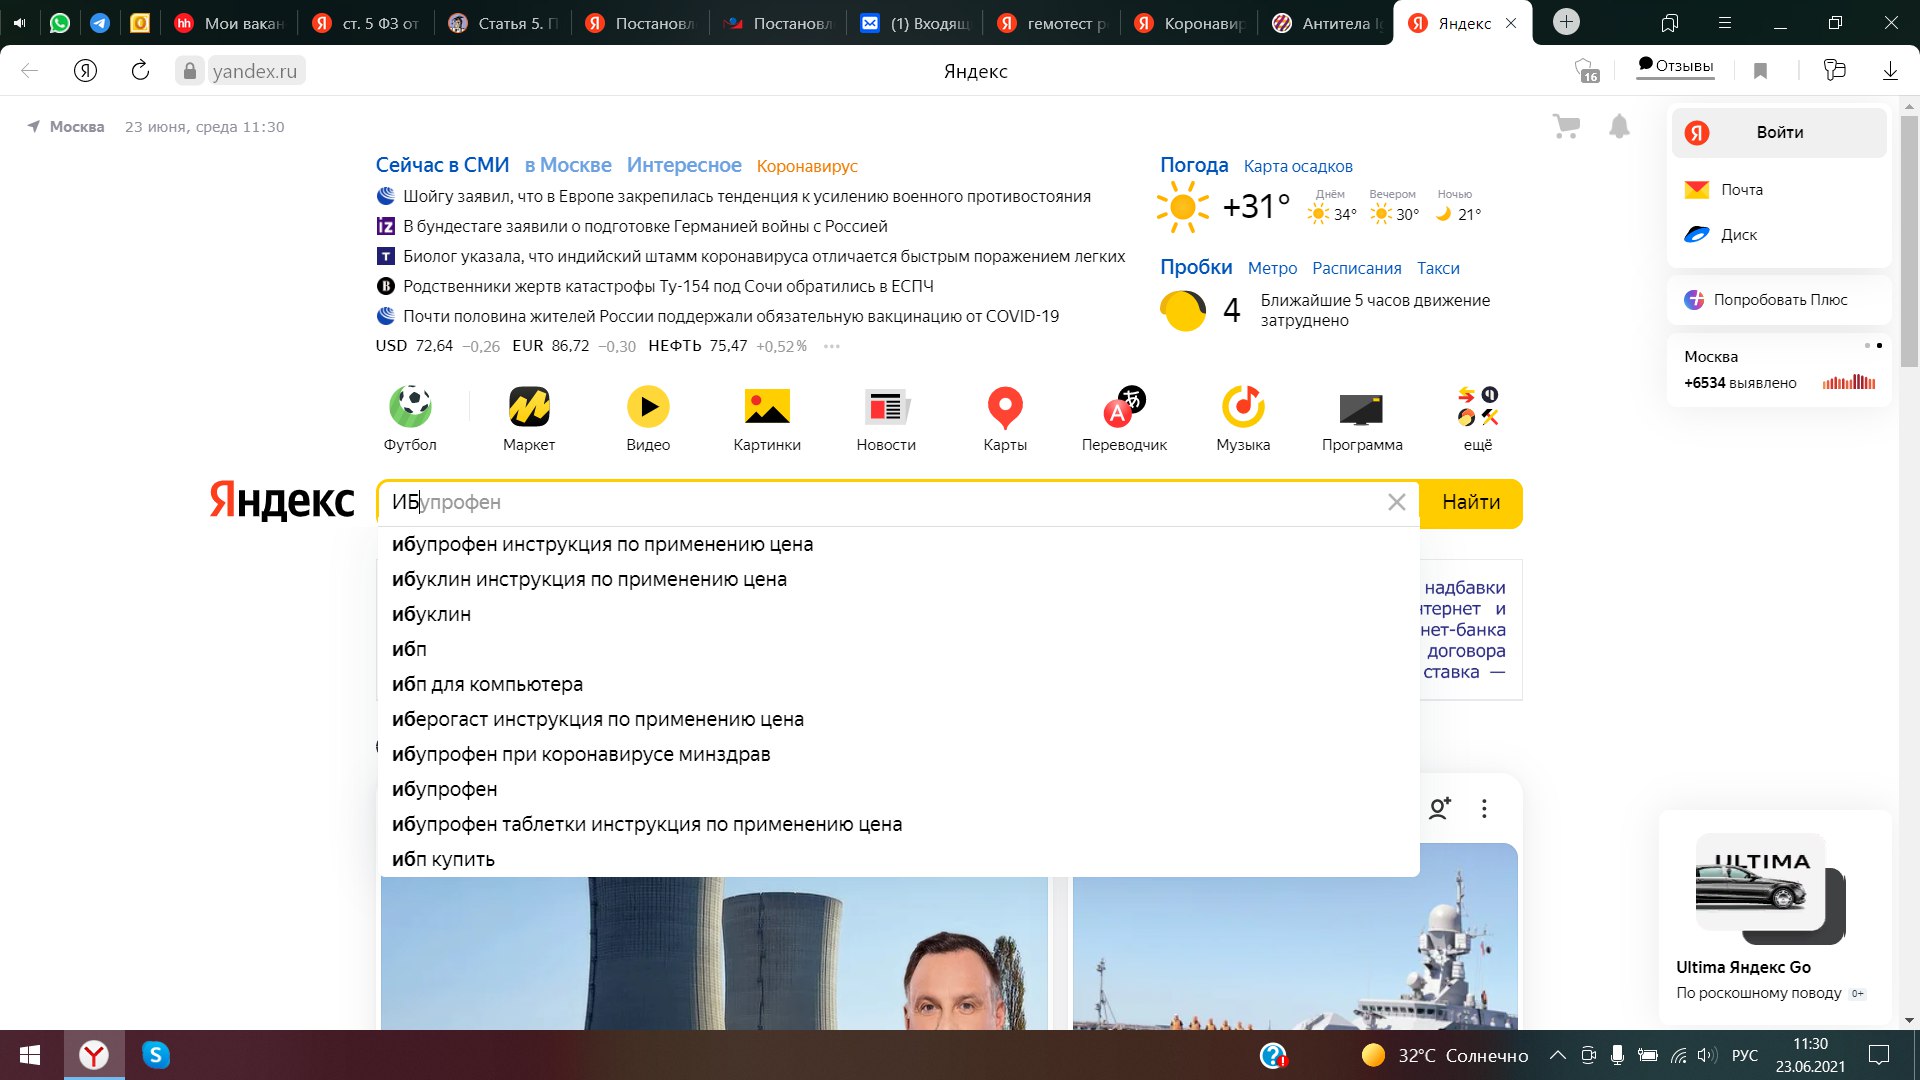Open the Windows Start button
1920x1080 pixels.
tap(30, 1055)
